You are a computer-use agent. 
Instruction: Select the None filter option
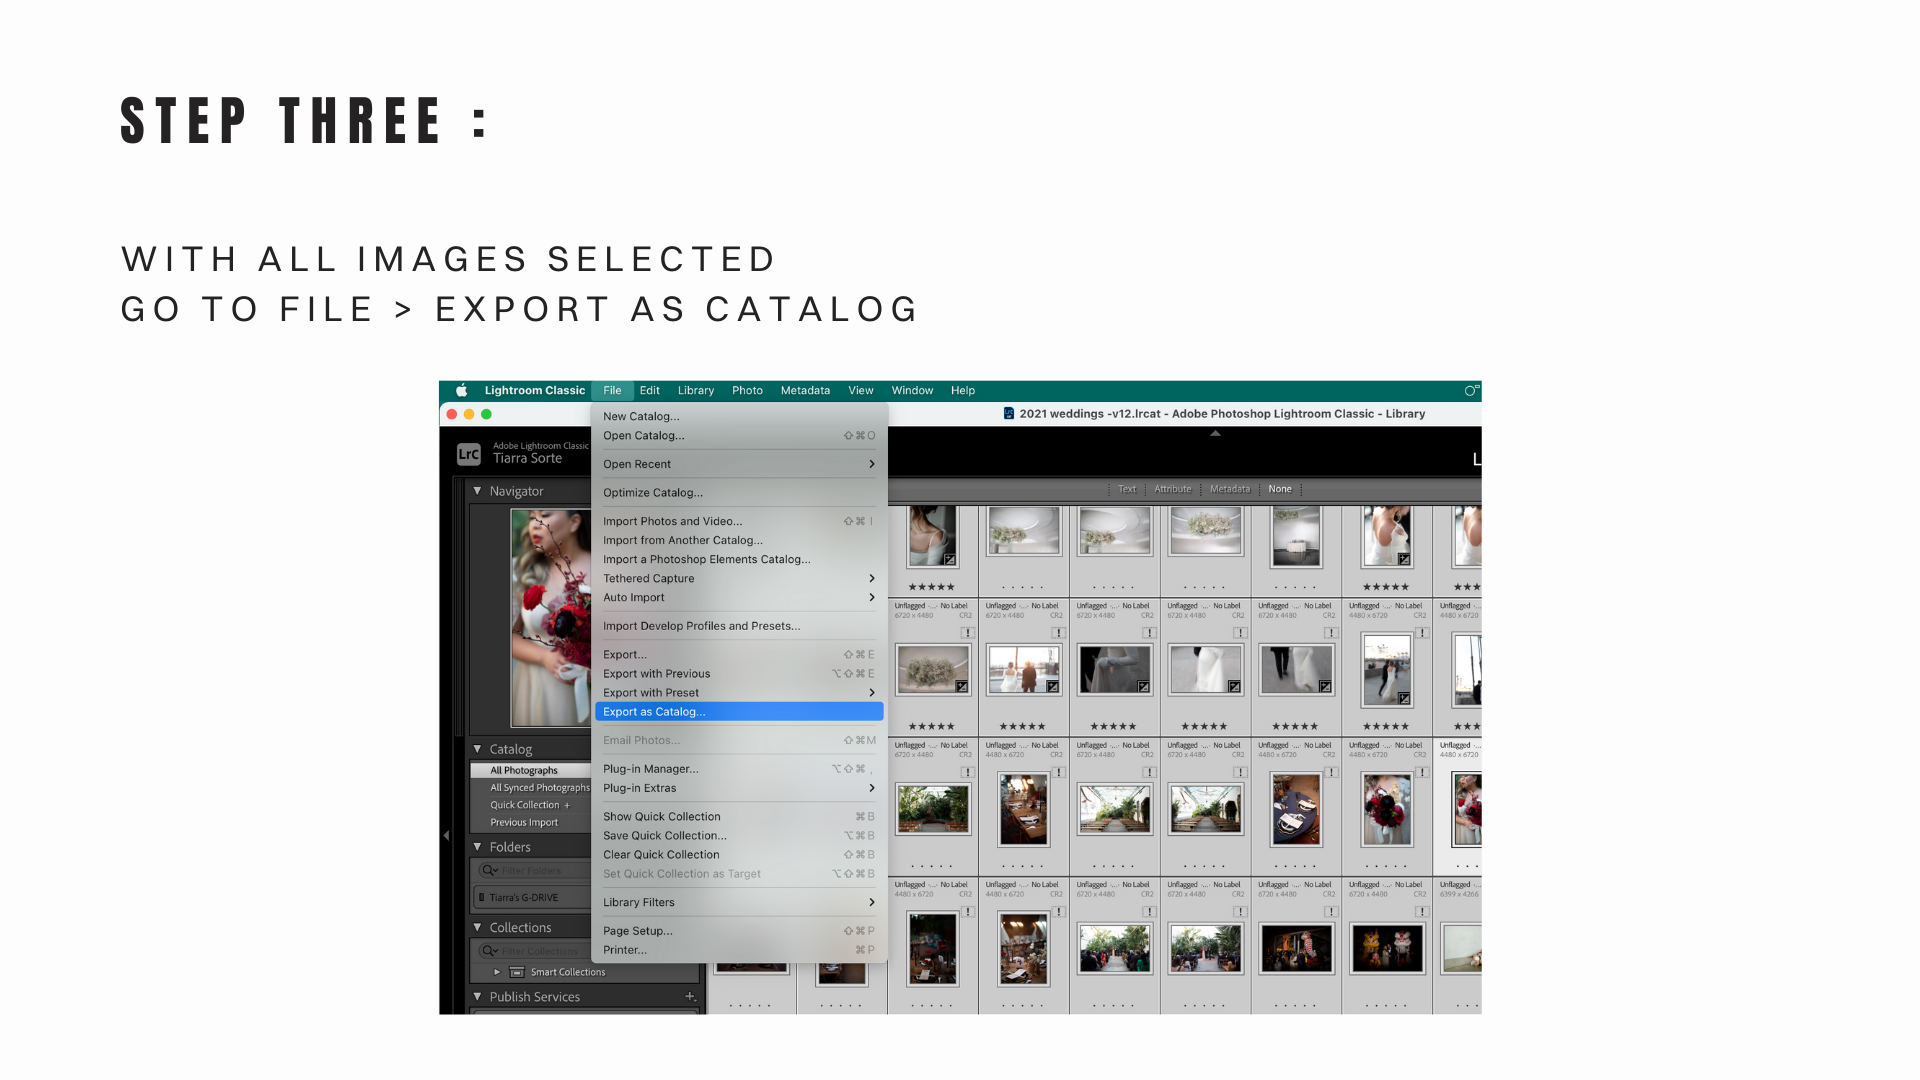pos(1279,489)
